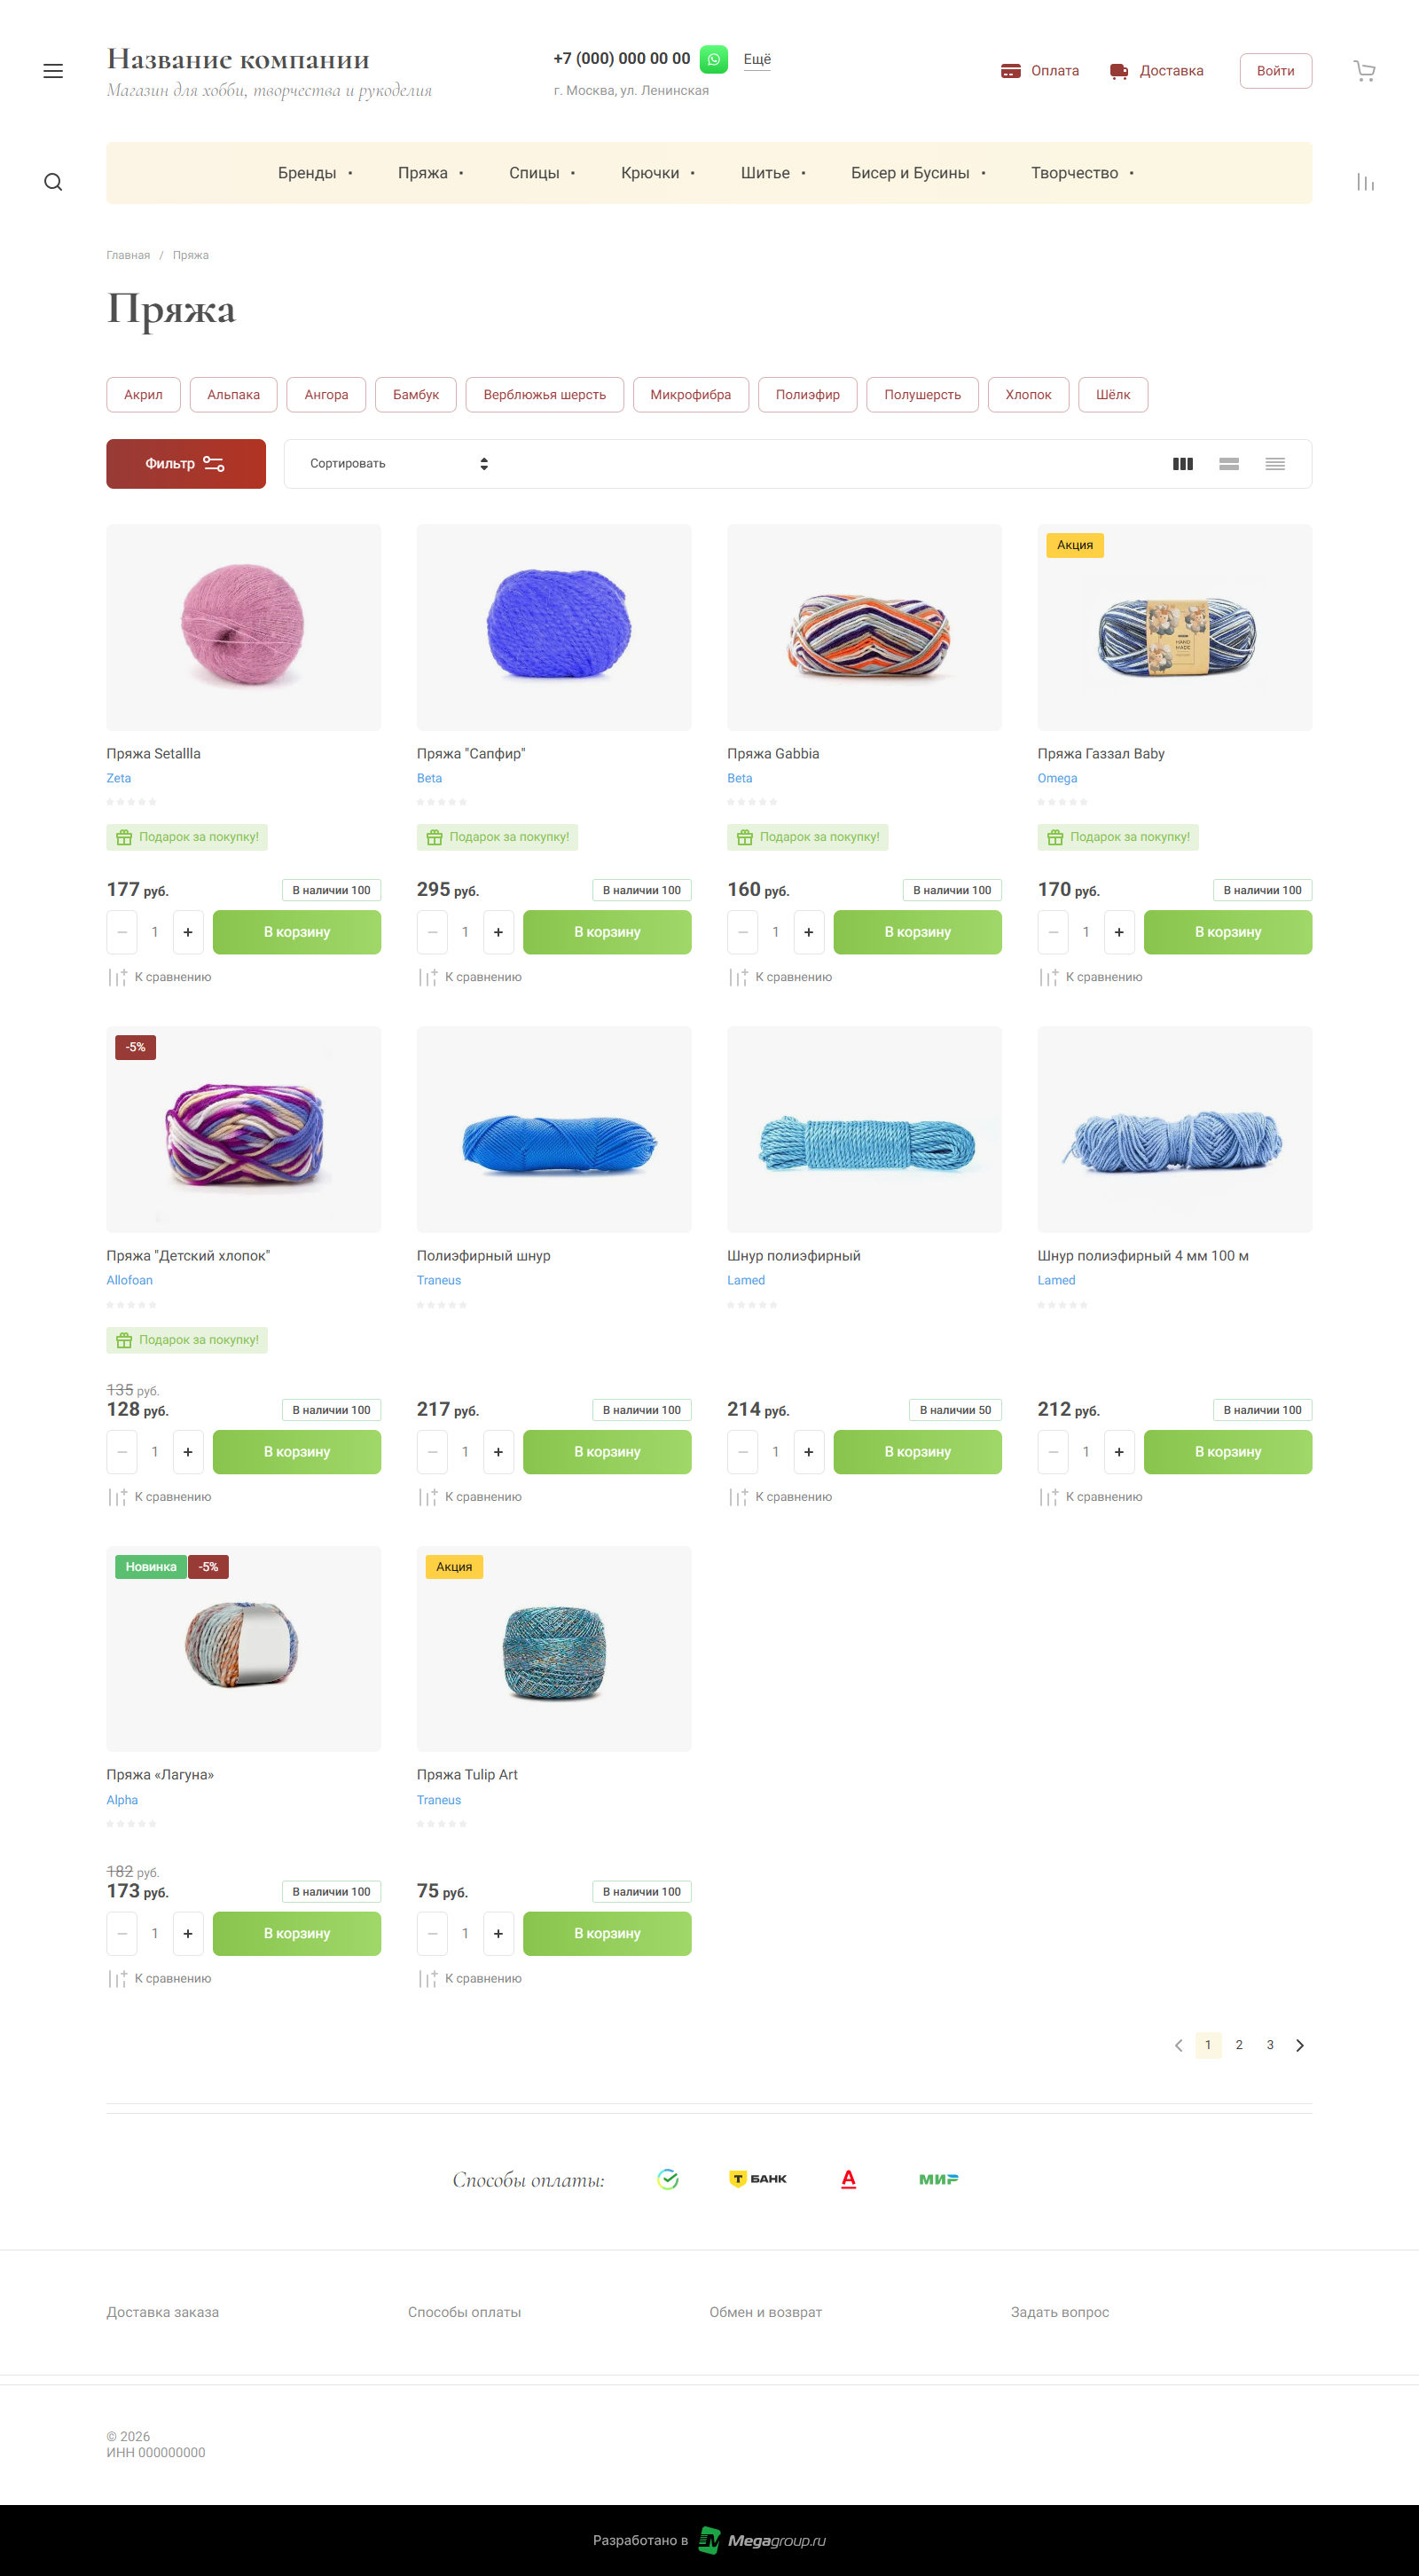Screen dimensions: 1419x2576
Task: Switch to the grid tile view icon
Action: pos(1182,464)
